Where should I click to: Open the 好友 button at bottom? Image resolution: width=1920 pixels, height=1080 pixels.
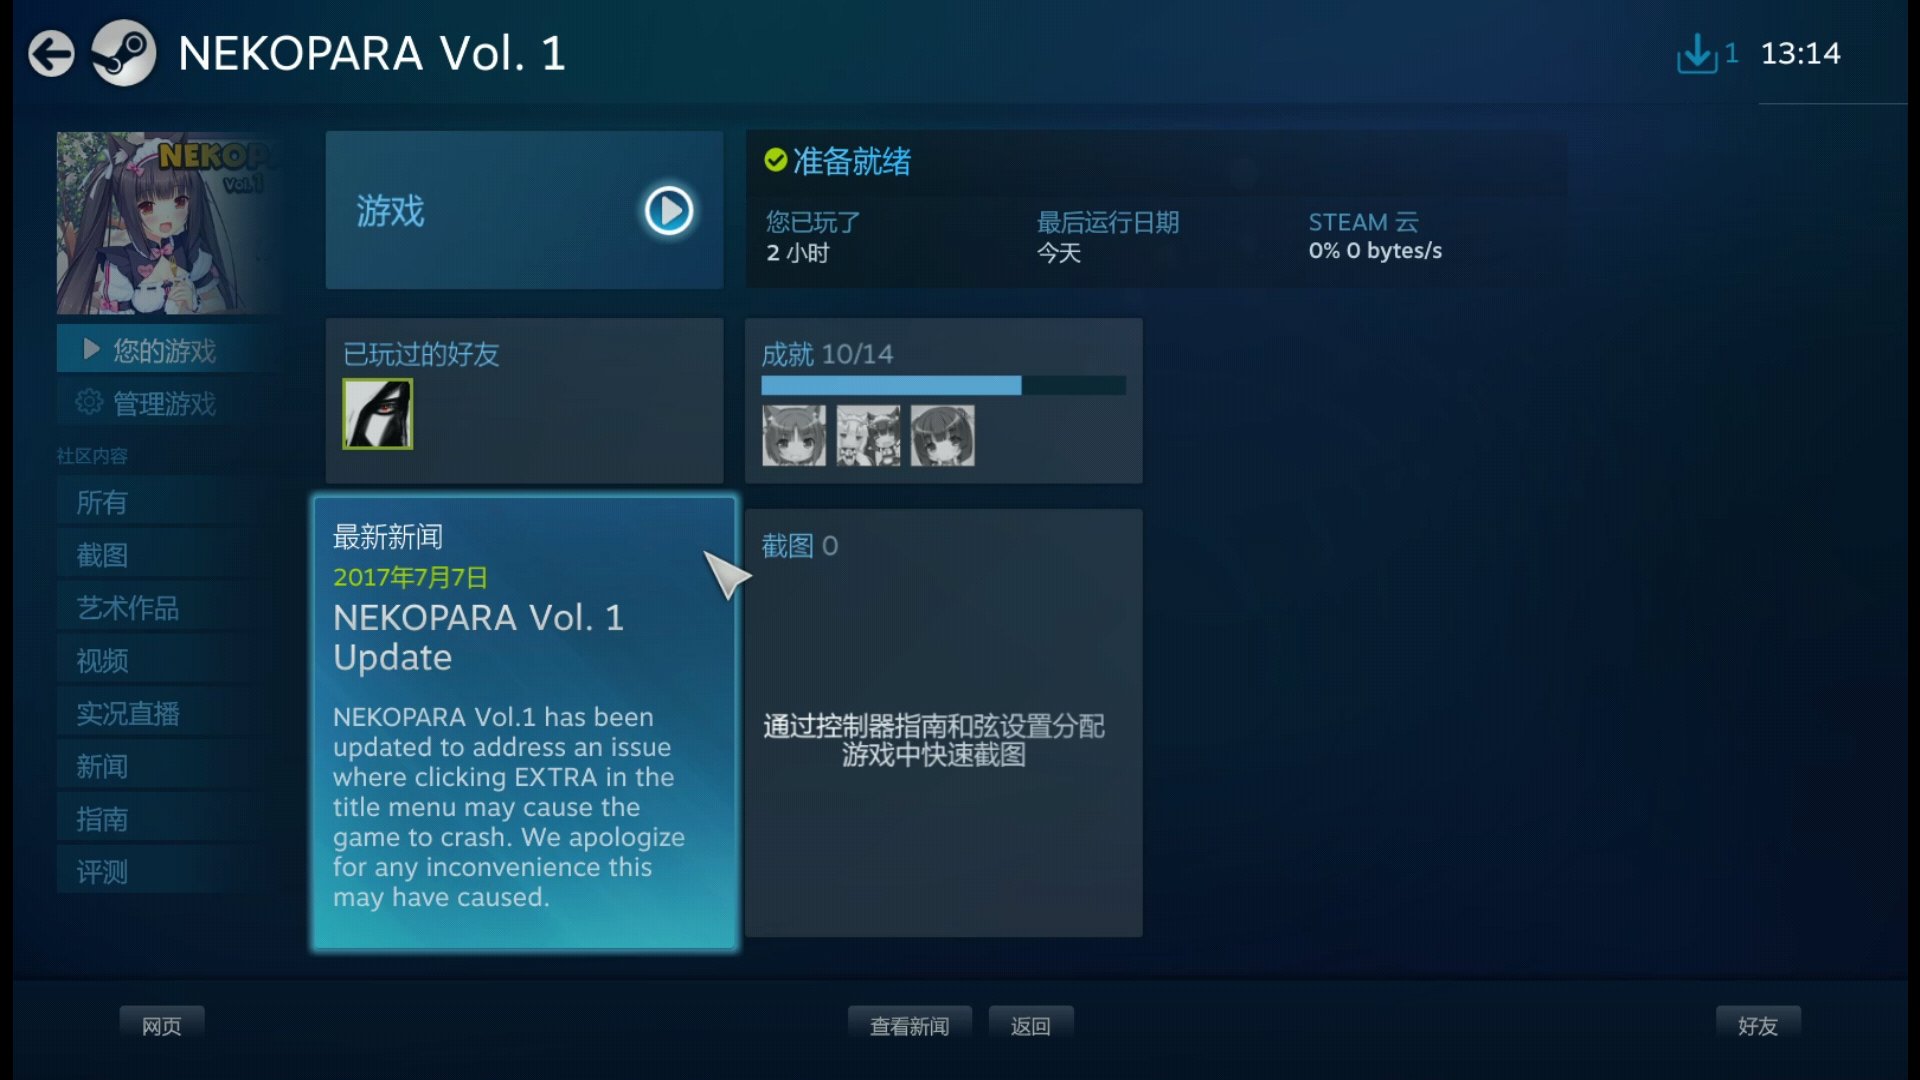coord(1757,1026)
